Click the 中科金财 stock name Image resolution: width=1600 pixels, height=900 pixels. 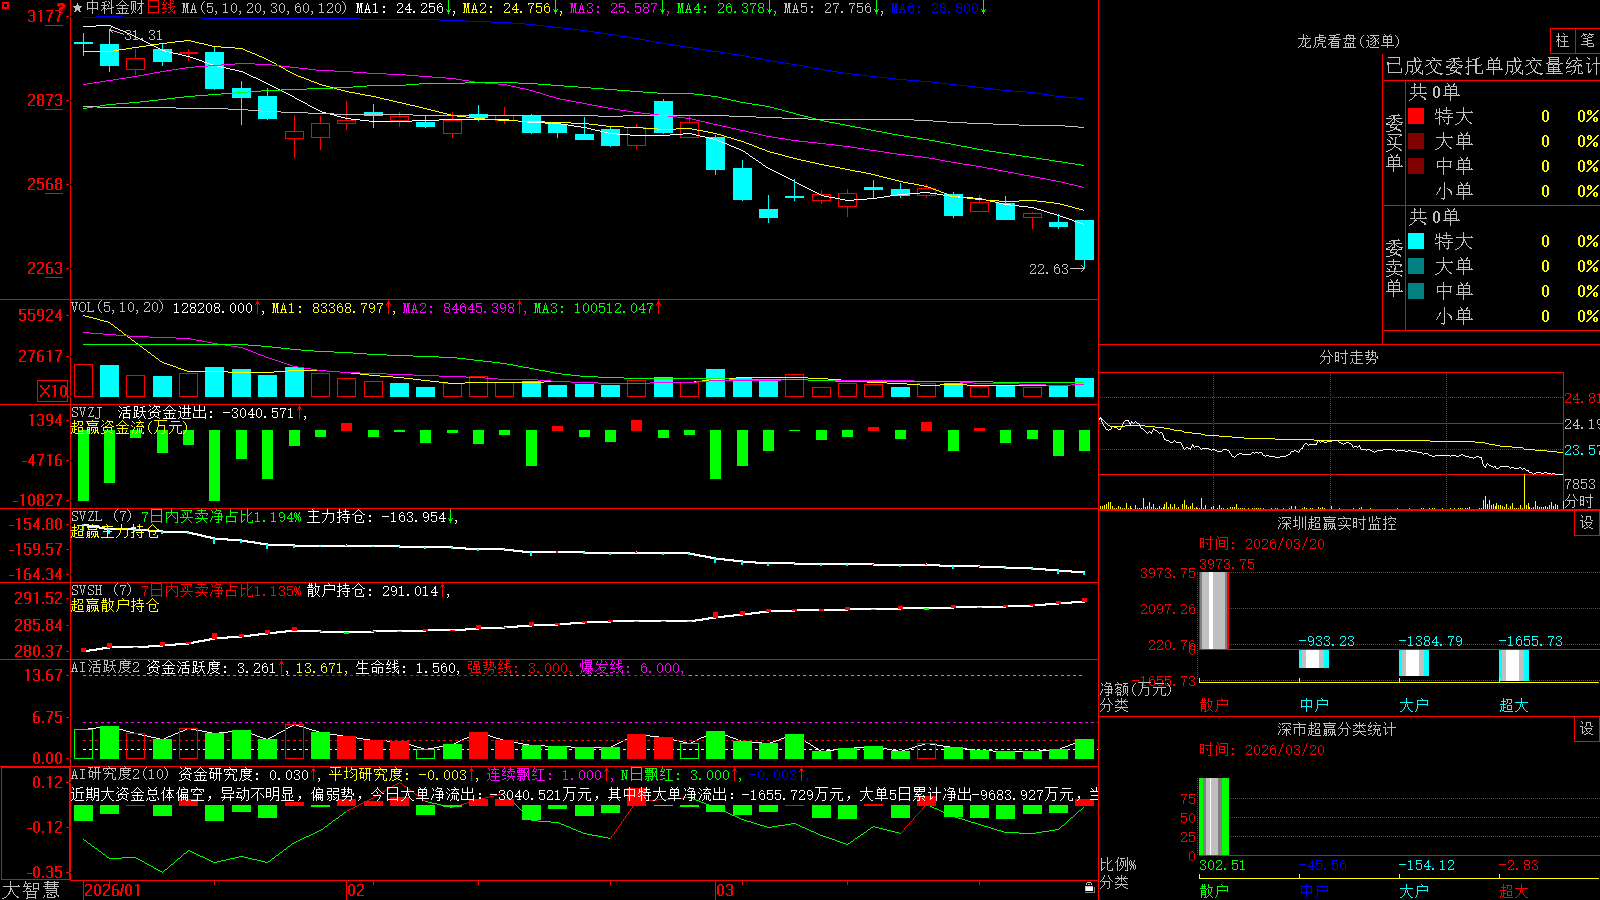pos(115,8)
